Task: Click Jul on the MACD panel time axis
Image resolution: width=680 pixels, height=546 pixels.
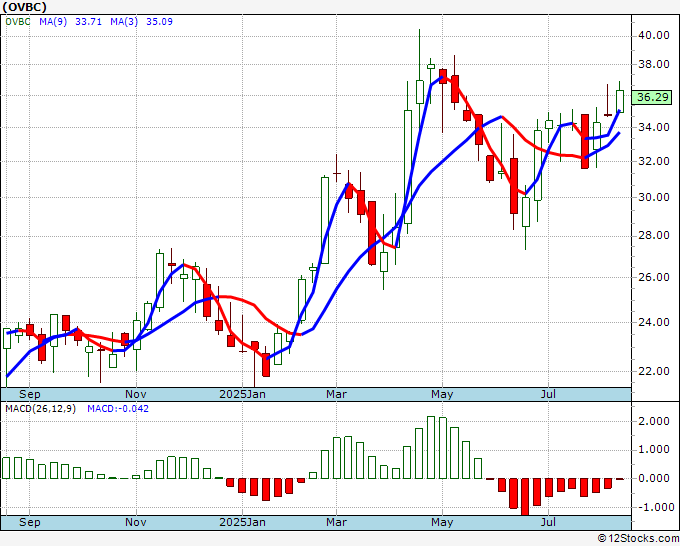Action: pyautogui.click(x=549, y=522)
